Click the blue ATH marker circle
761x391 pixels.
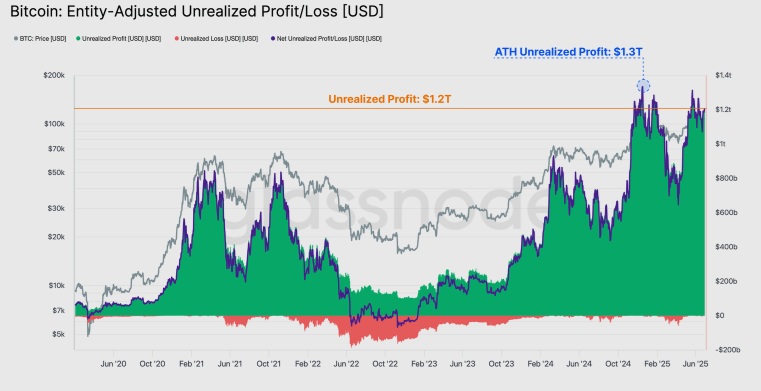coord(643,86)
